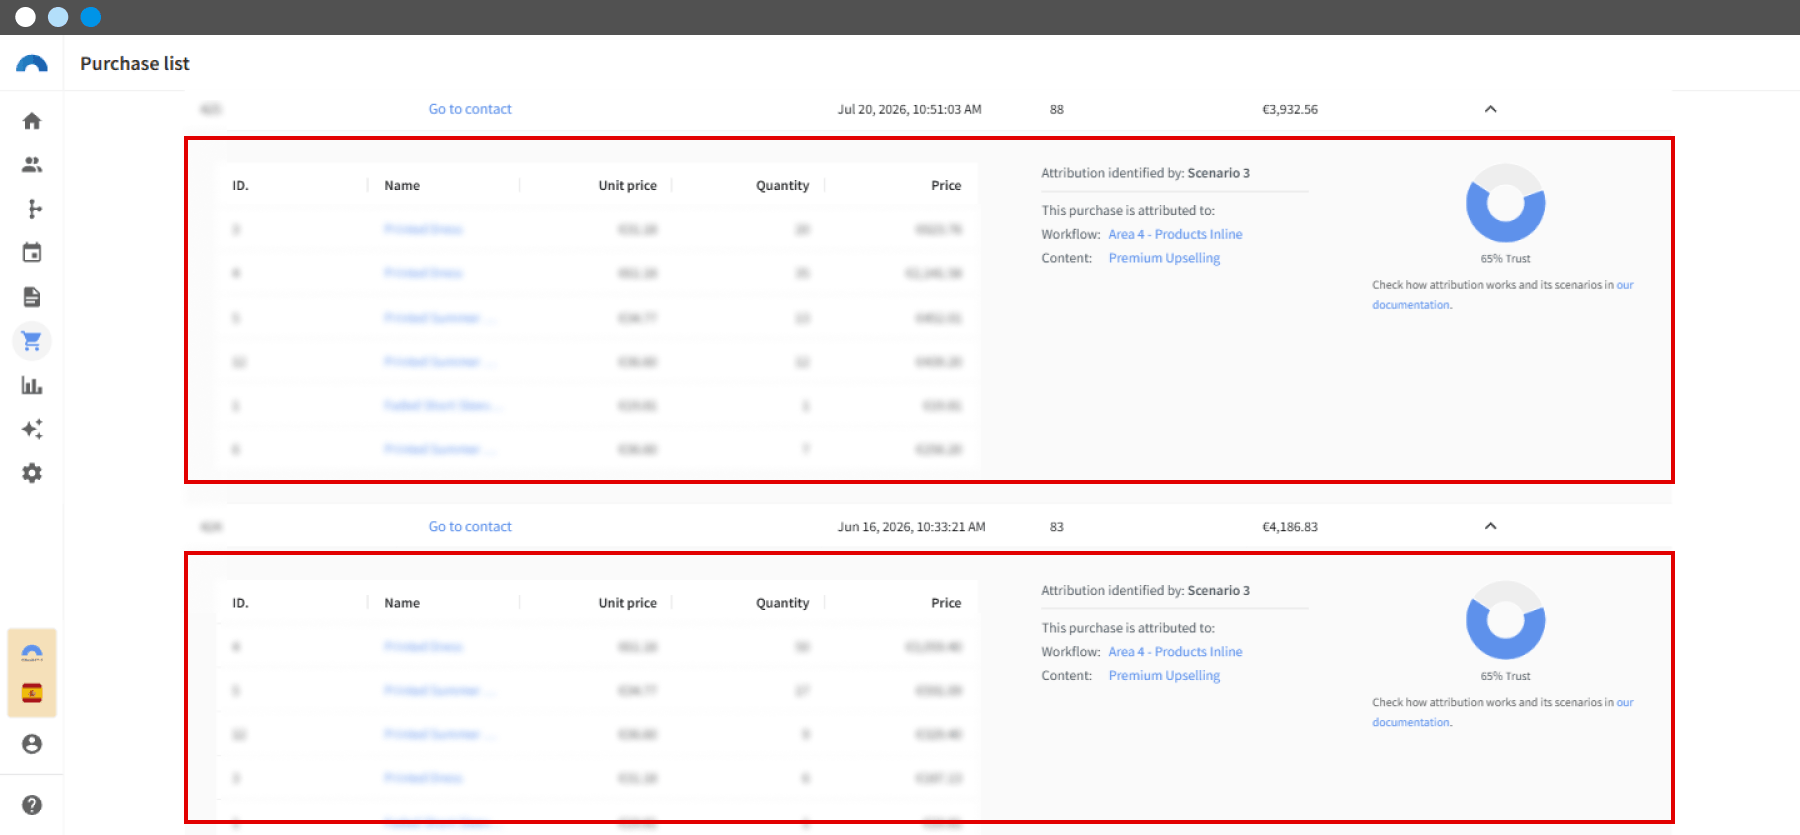
Task: Collapse the Jul 20, 2026 purchase details
Action: coord(1490,109)
